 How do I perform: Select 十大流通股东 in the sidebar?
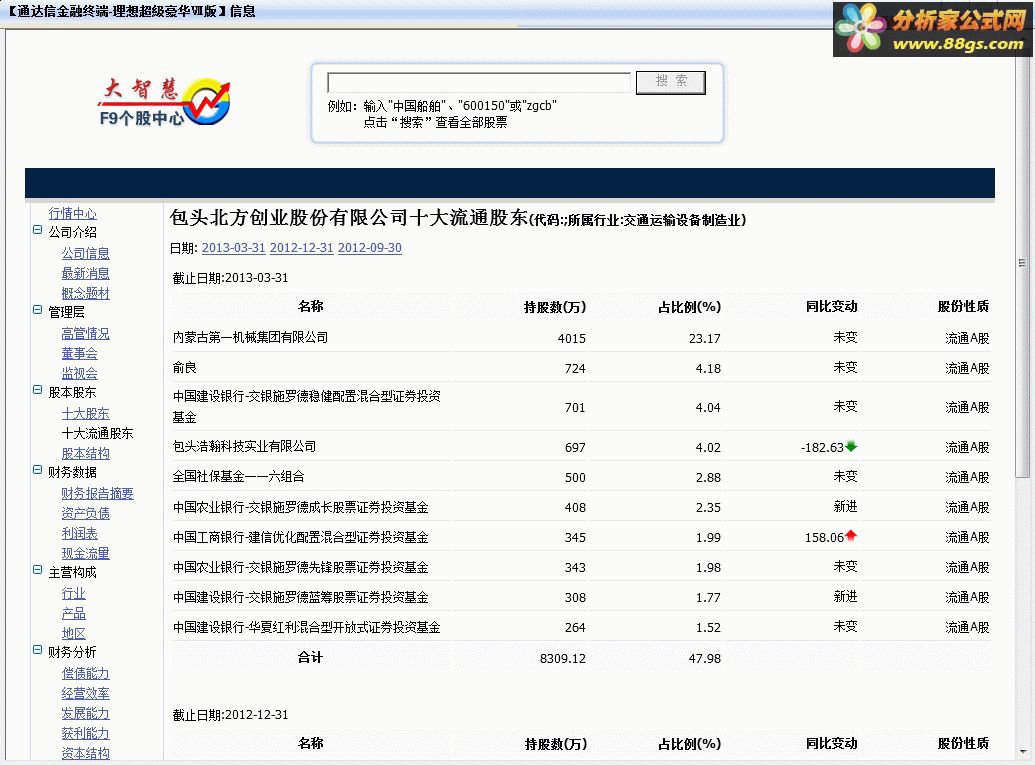coord(97,433)
